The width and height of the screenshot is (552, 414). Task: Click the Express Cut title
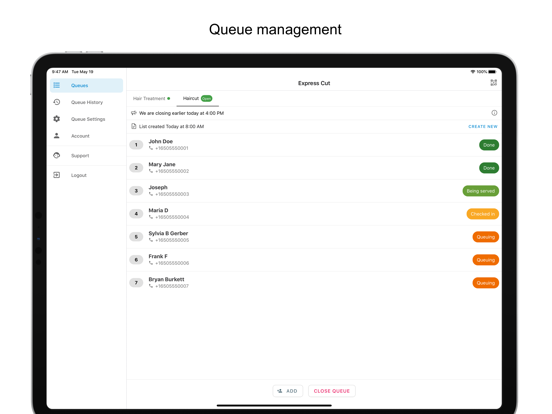314,83
